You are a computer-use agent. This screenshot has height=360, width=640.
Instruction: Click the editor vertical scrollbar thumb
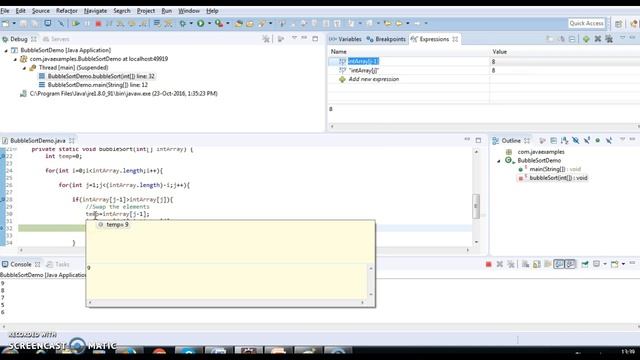[x=476, y=206]
